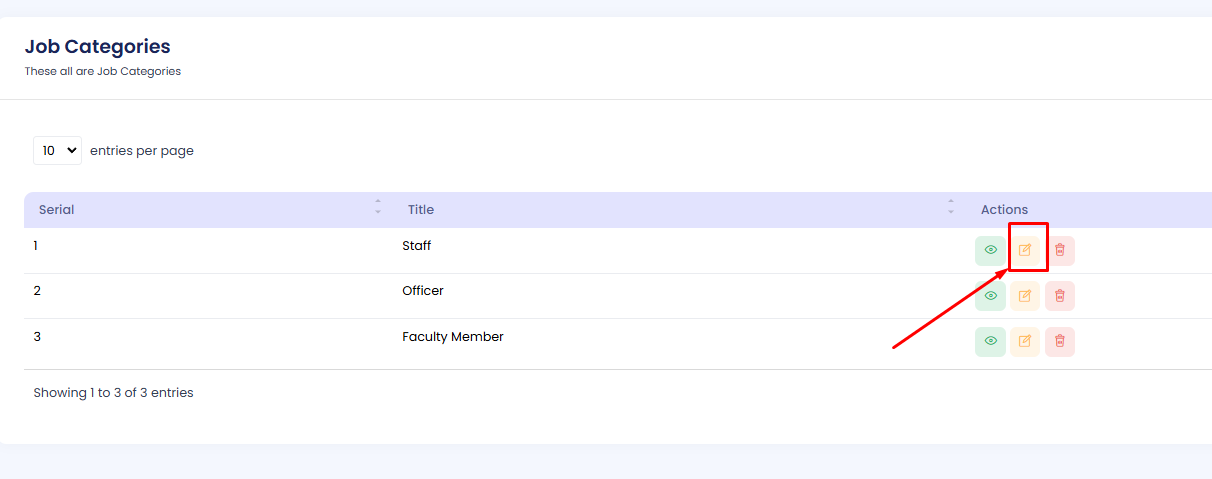View the Faculty Member category details
This screenshot has height=479, width=1212.
point(990,342)
